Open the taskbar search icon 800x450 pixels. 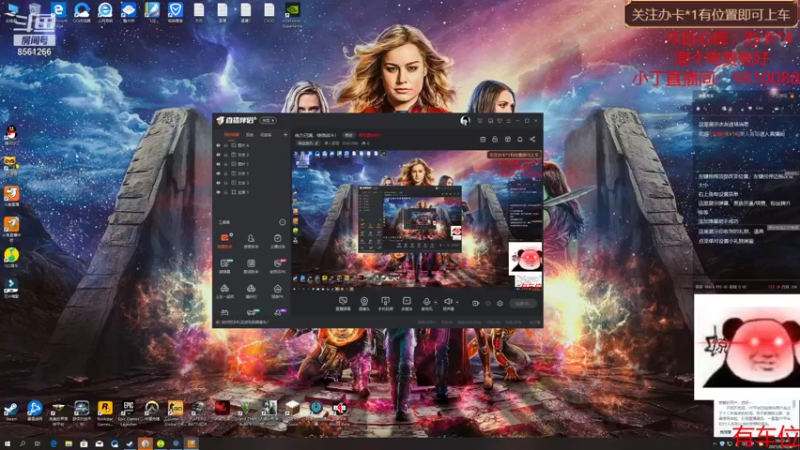point(22,444)
